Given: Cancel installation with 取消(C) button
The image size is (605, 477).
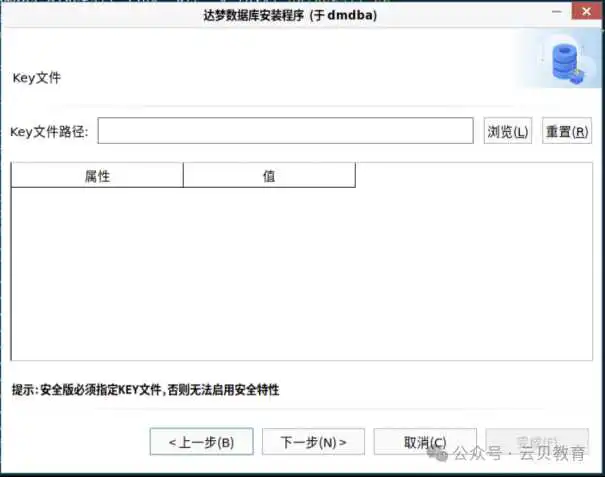Looking at the screenshot, I should point(425,441).
